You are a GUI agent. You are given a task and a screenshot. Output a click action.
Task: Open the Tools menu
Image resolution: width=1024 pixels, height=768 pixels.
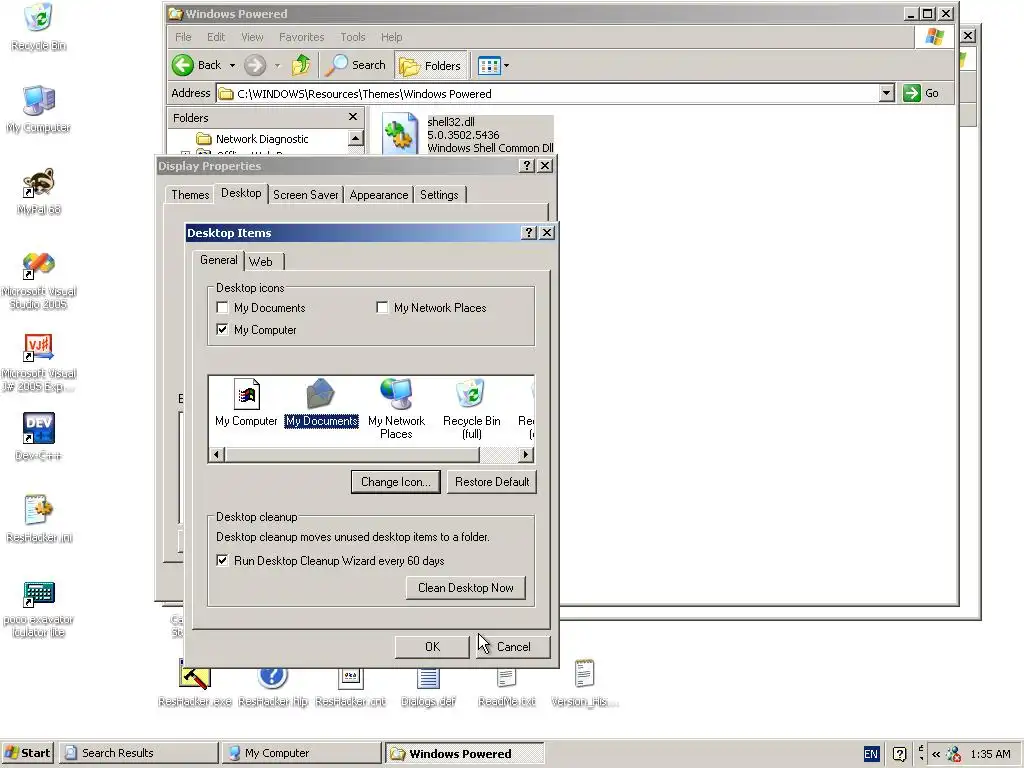pyautogui.click(x=353, y=37)
